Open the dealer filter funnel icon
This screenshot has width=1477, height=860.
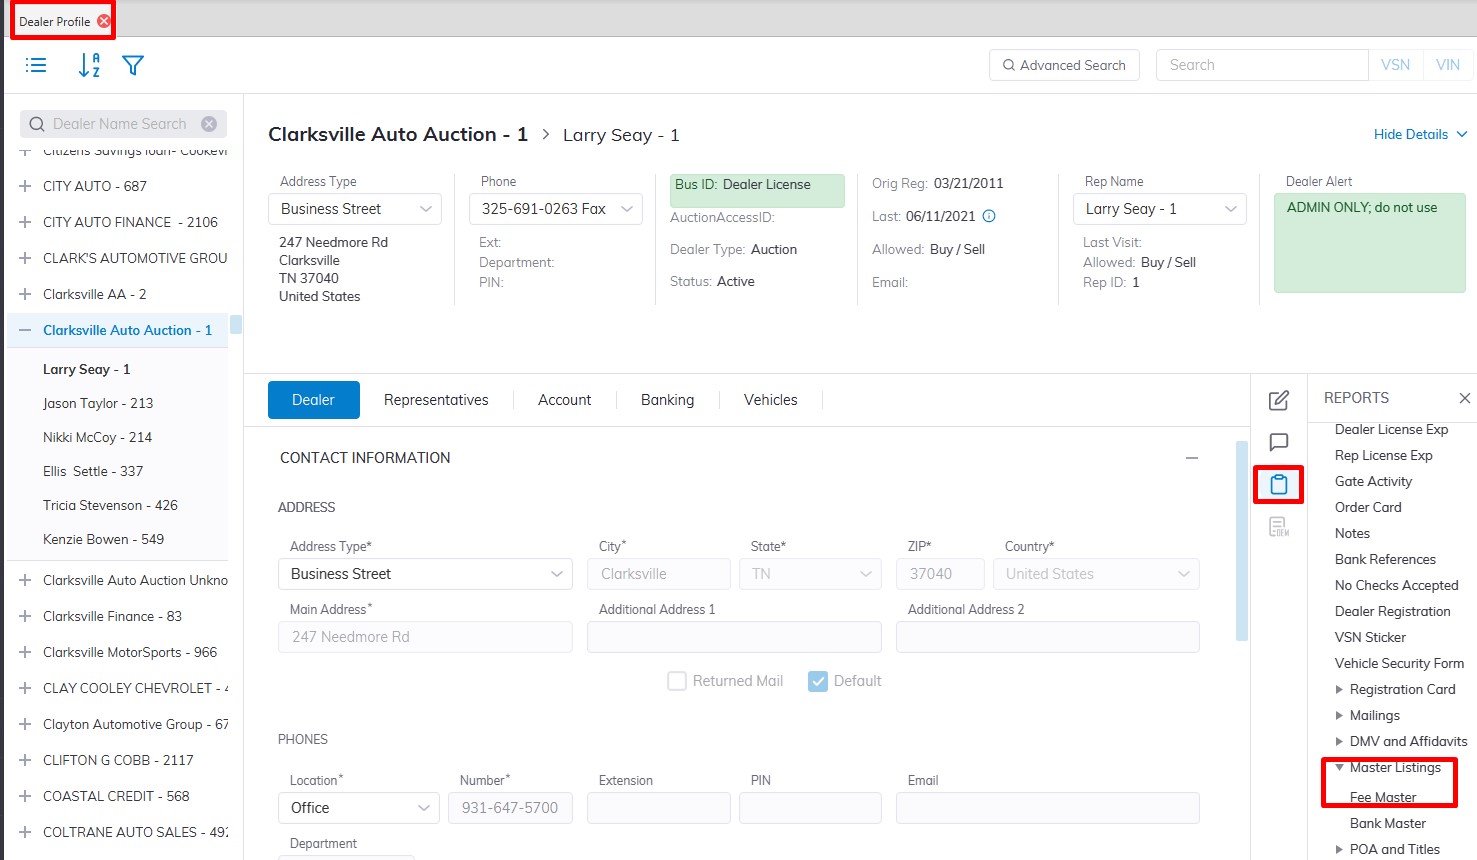(x=133, y=66)
